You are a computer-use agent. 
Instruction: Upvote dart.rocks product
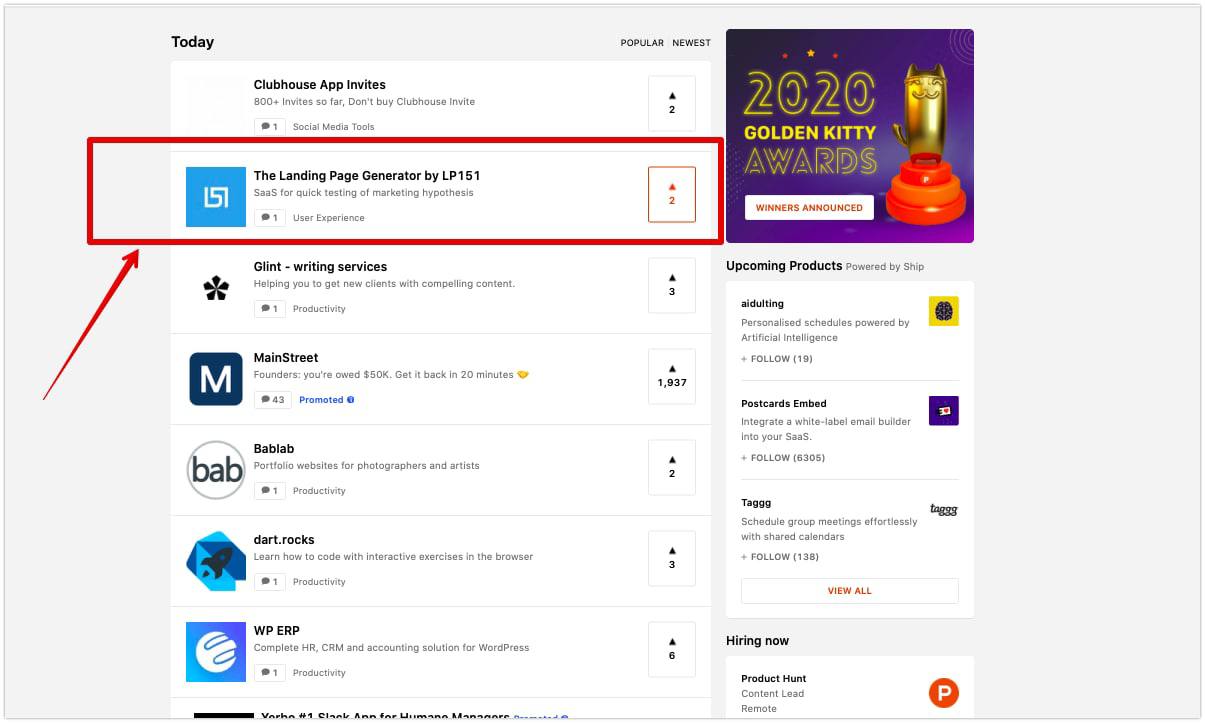click(671, 558)
